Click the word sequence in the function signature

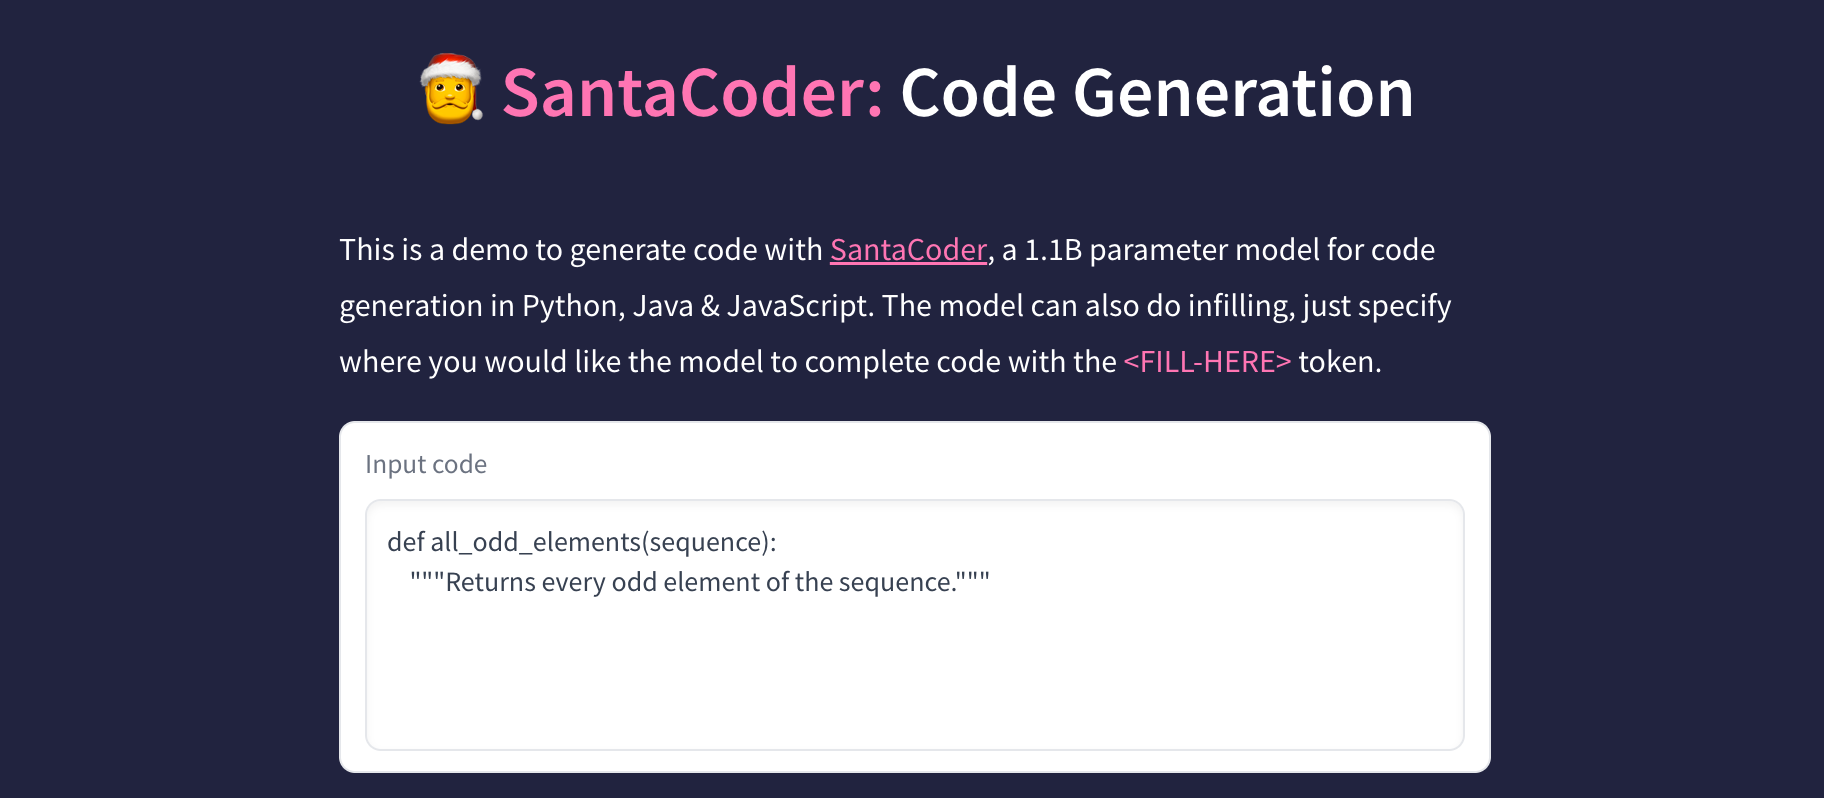pos(705,541)
